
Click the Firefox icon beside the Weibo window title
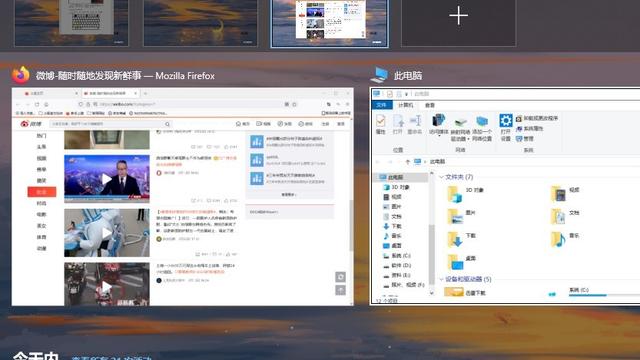click(x=20, y=75)
